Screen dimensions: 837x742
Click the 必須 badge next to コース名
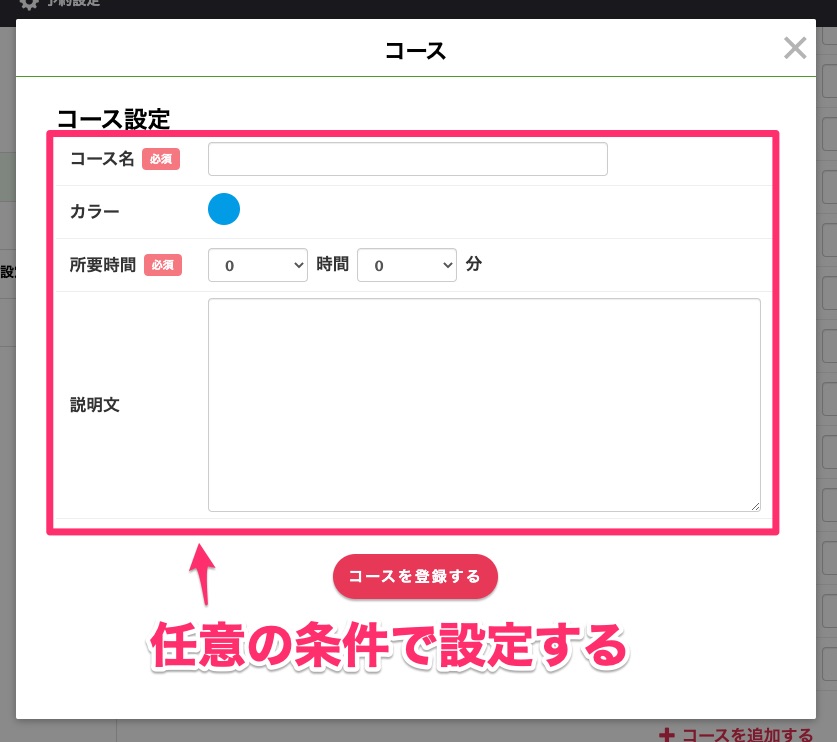pos(161,159)
